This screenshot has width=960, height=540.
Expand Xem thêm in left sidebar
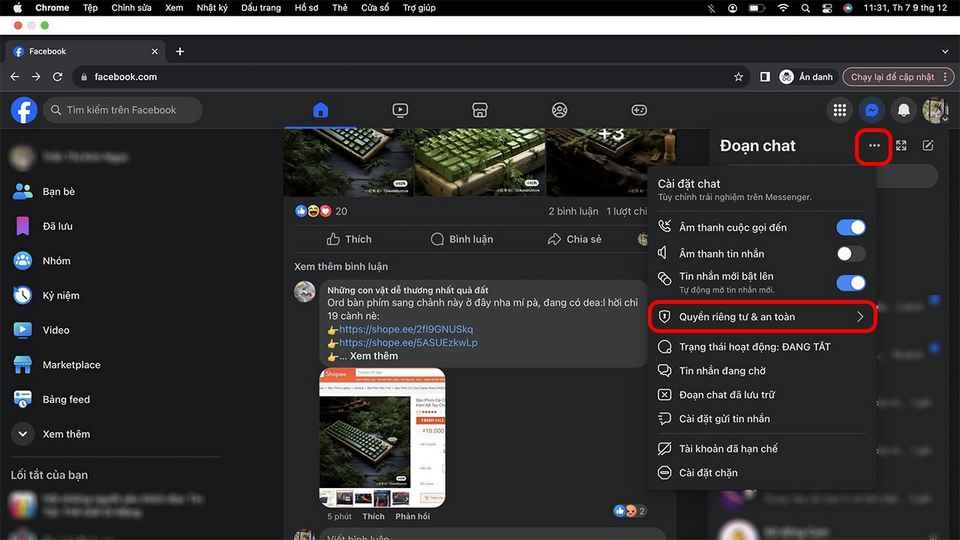click(65, 434)
